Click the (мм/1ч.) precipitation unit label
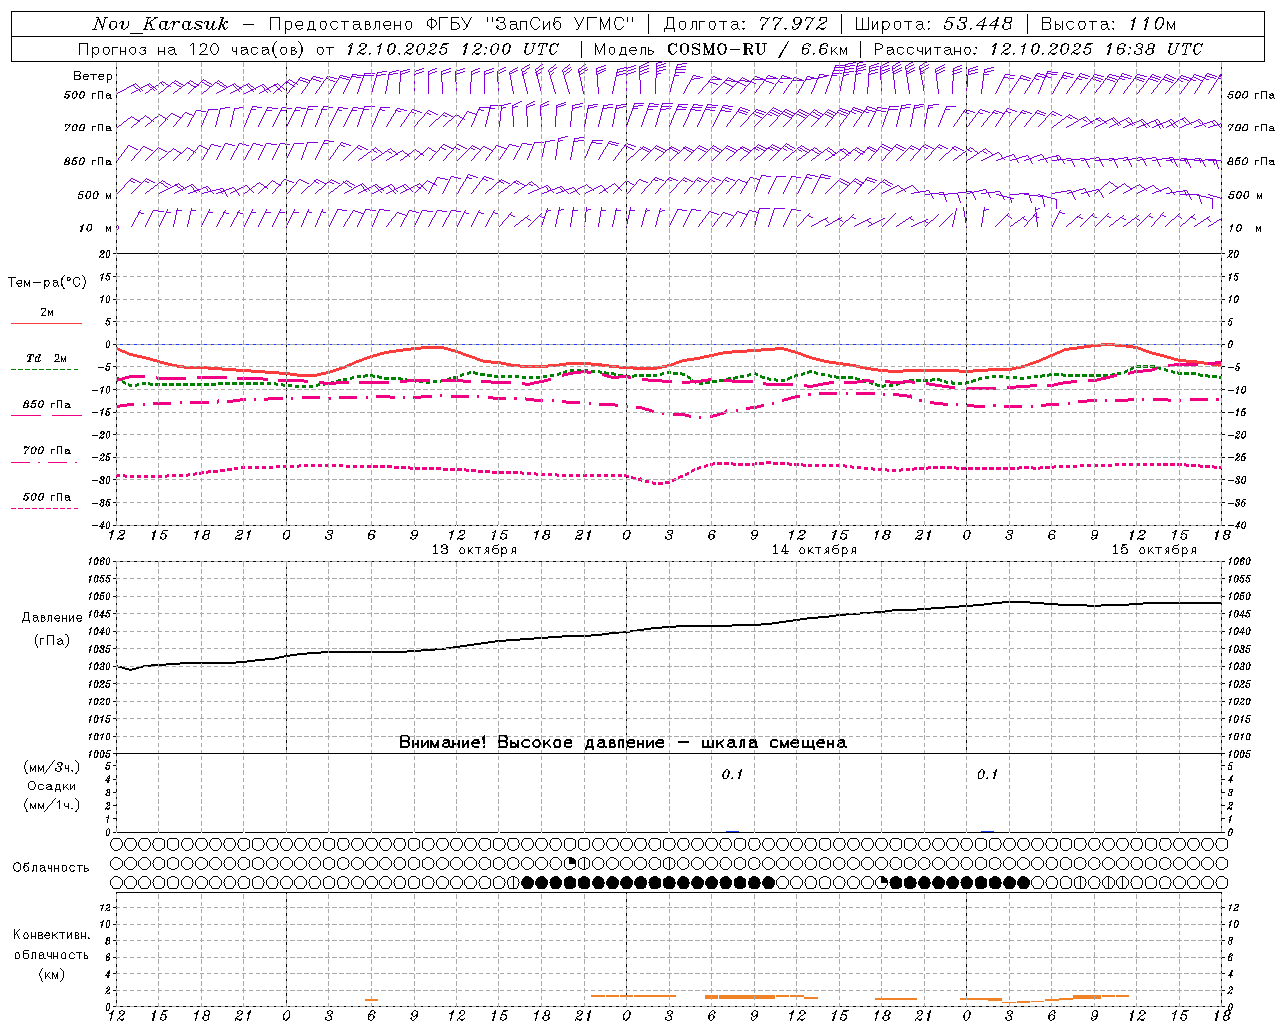Image resolution: width=1280 pixels, height=1024 pixels. click(52, 805)
